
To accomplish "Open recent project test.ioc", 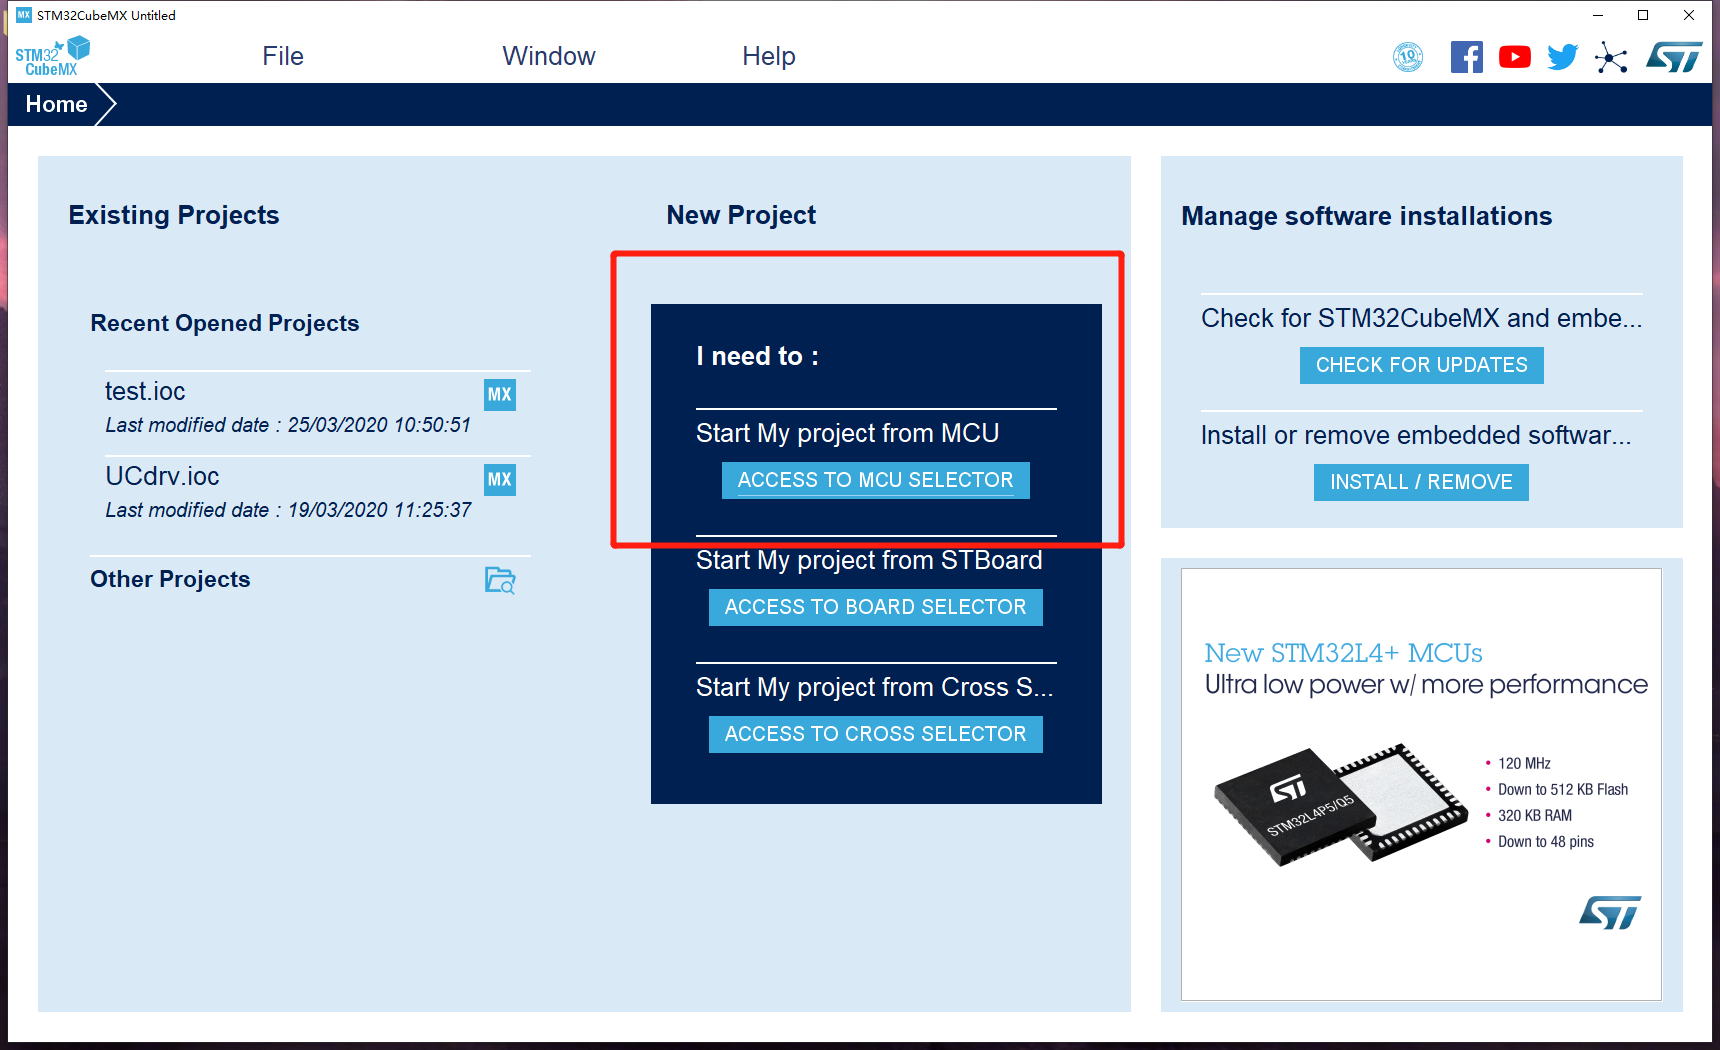I will pos(145,391).
